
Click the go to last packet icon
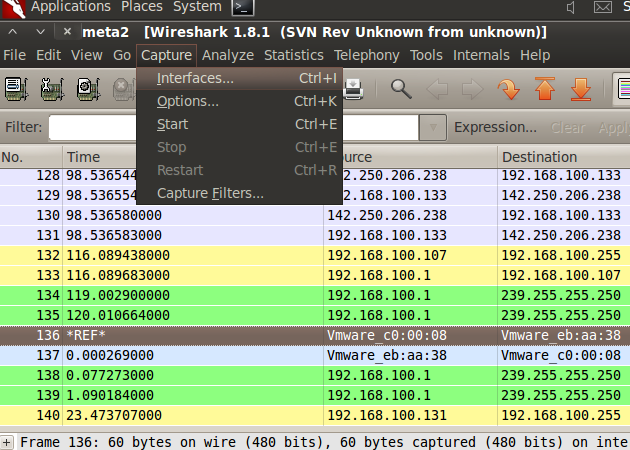coord(581,89)
